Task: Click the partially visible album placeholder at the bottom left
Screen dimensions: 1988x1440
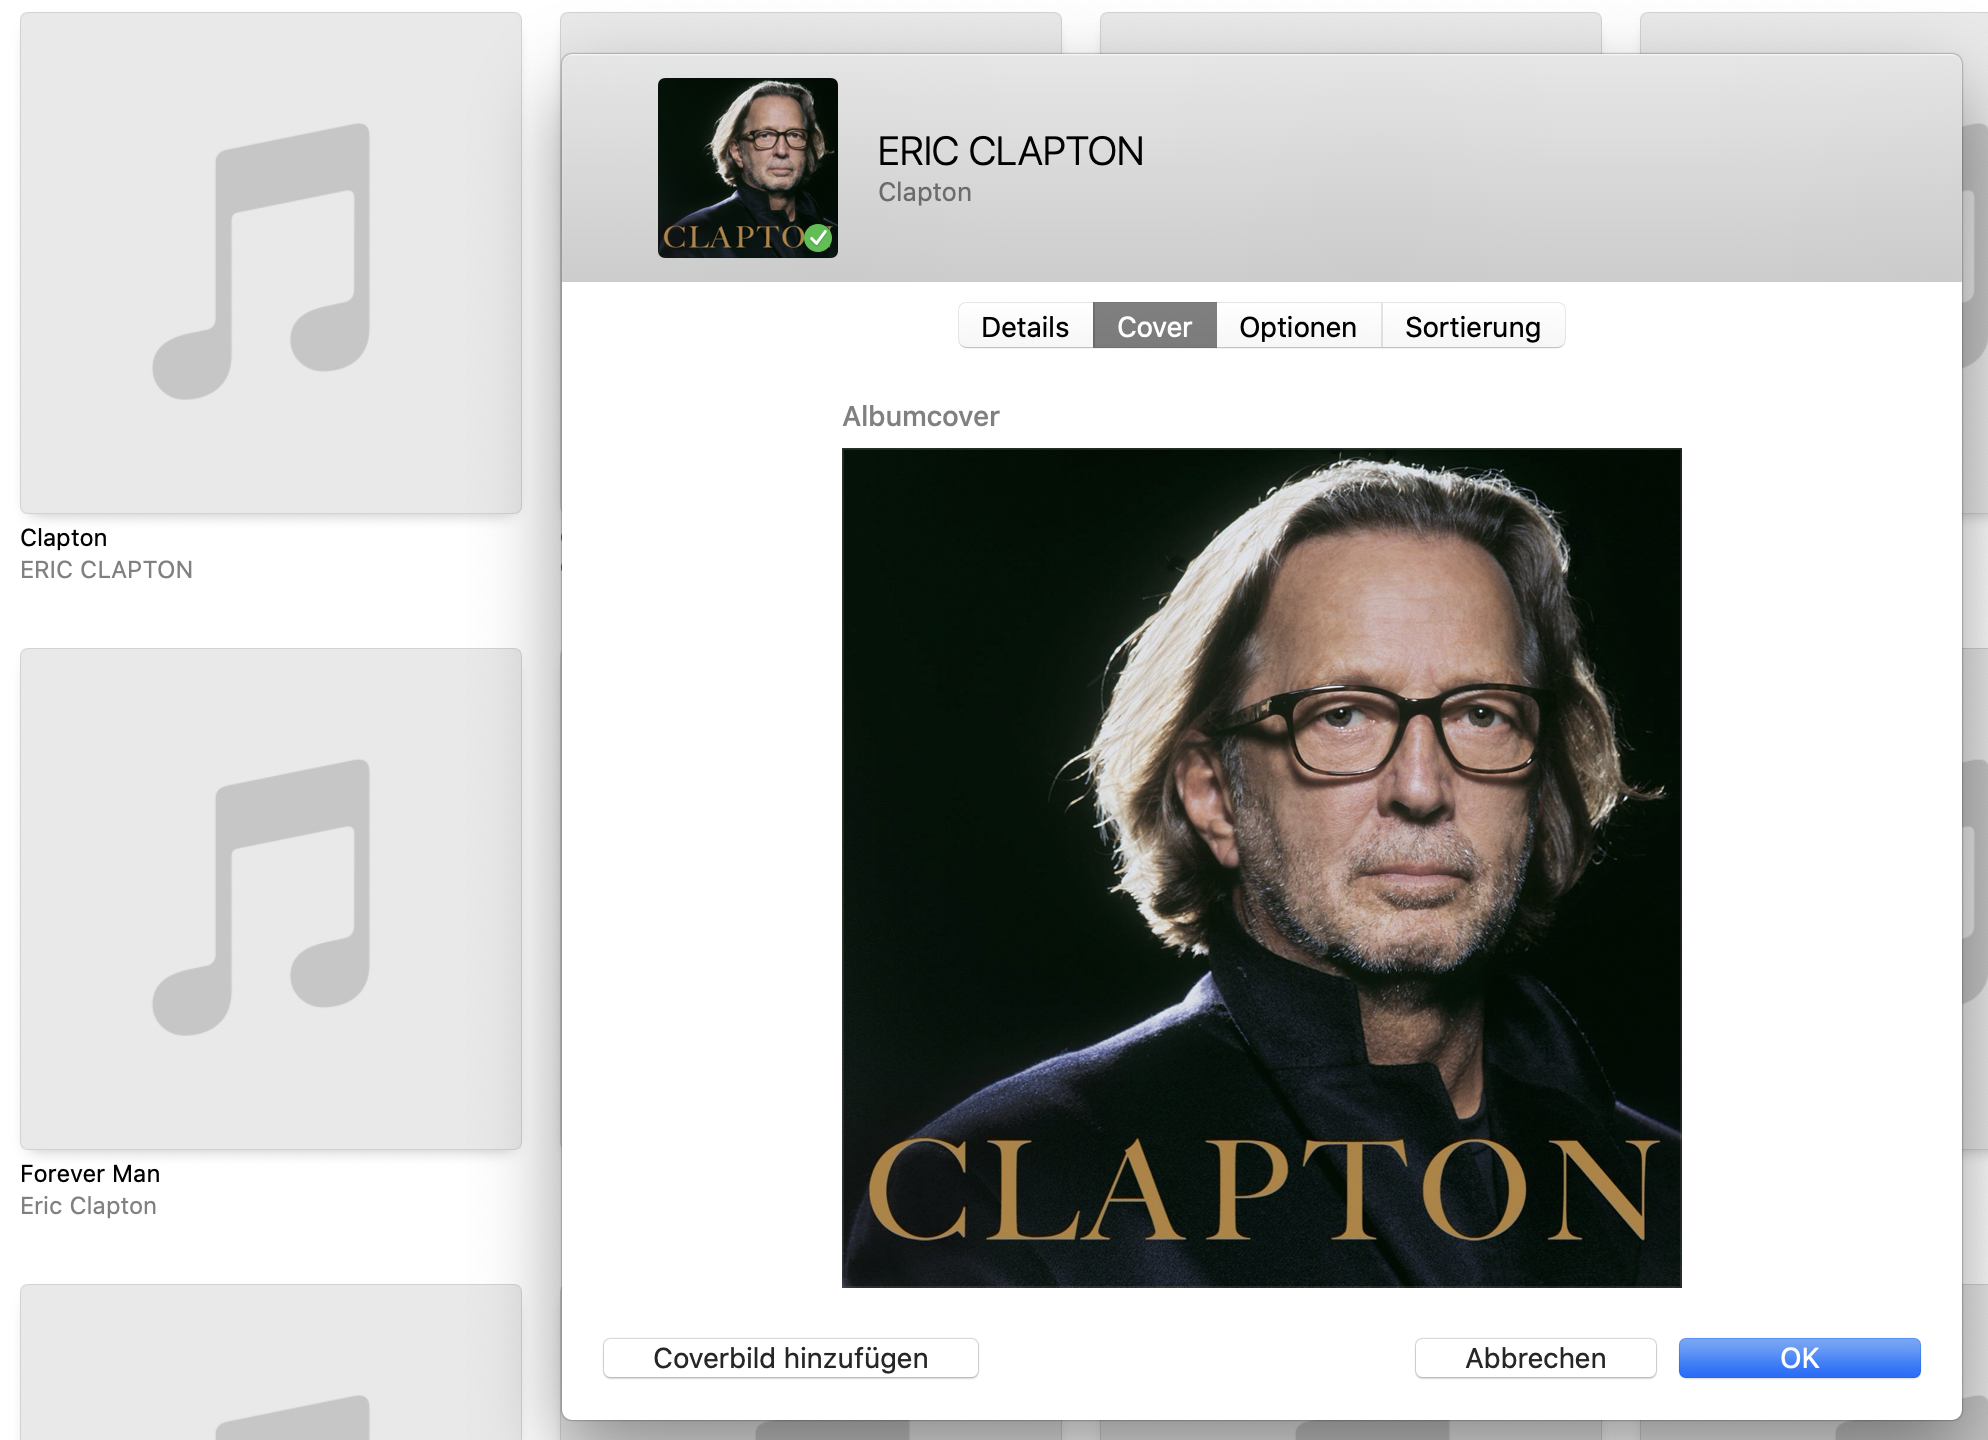Action: [x=271, y=1362]
